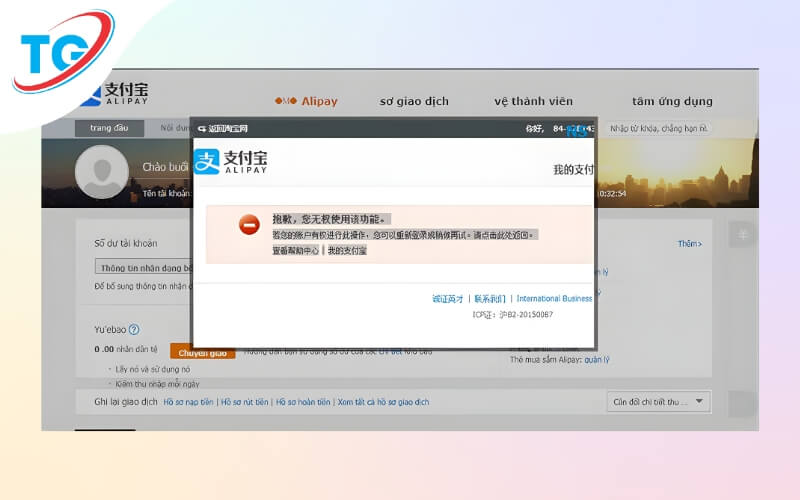
Task: Open the 'vệ thành viên' navigation tab
Action: click(533, 101)
